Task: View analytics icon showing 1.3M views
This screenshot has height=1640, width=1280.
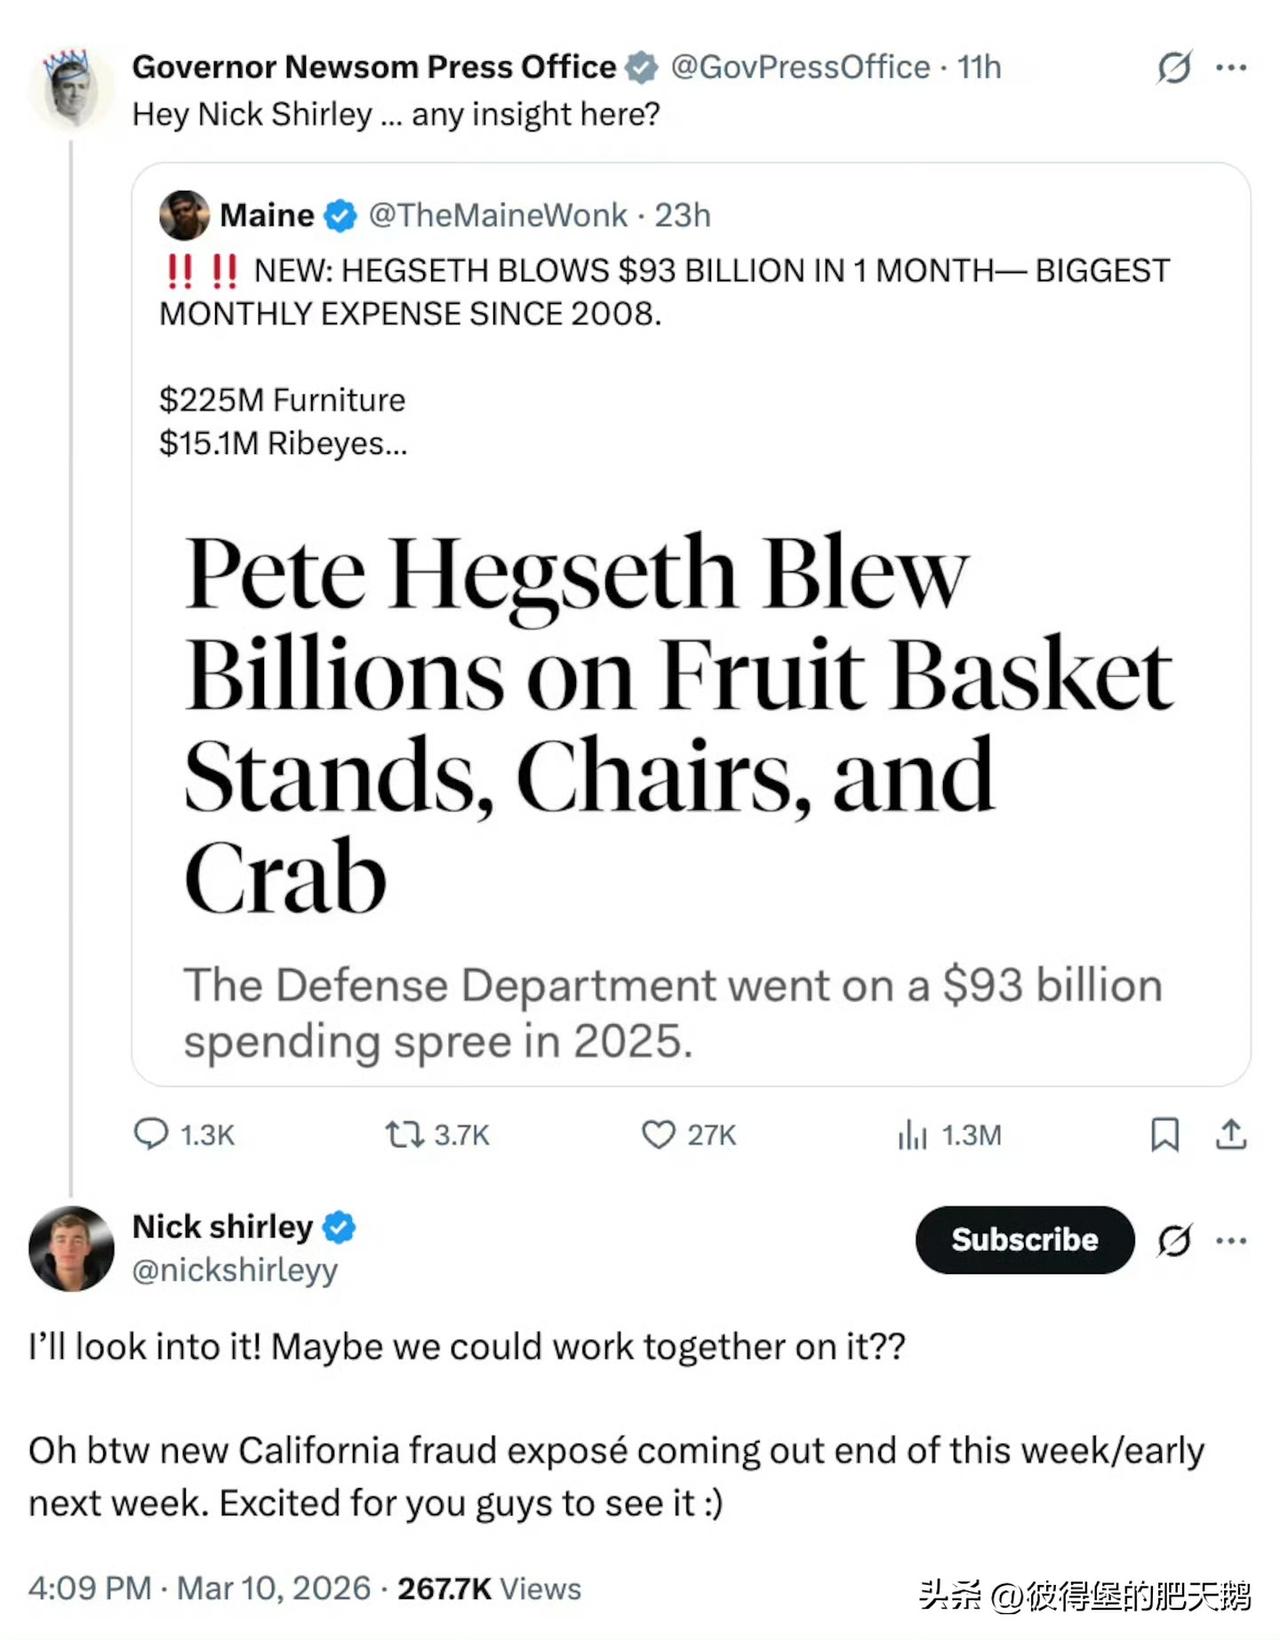Action: pyautogui.click(x=912, y=1134)
